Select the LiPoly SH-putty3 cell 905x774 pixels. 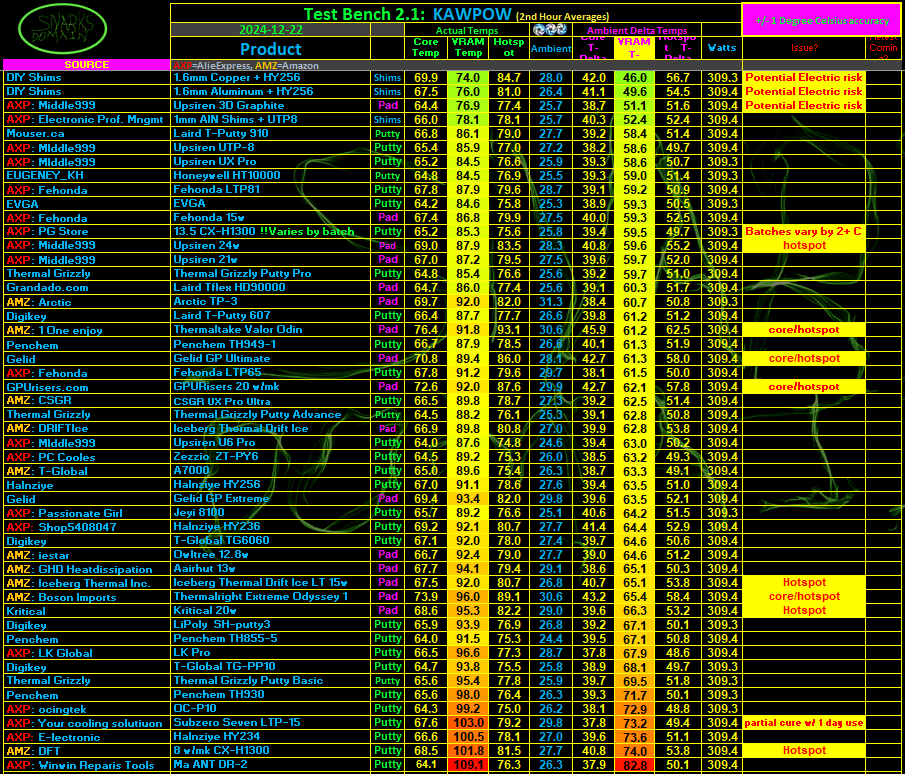[271, 625]
